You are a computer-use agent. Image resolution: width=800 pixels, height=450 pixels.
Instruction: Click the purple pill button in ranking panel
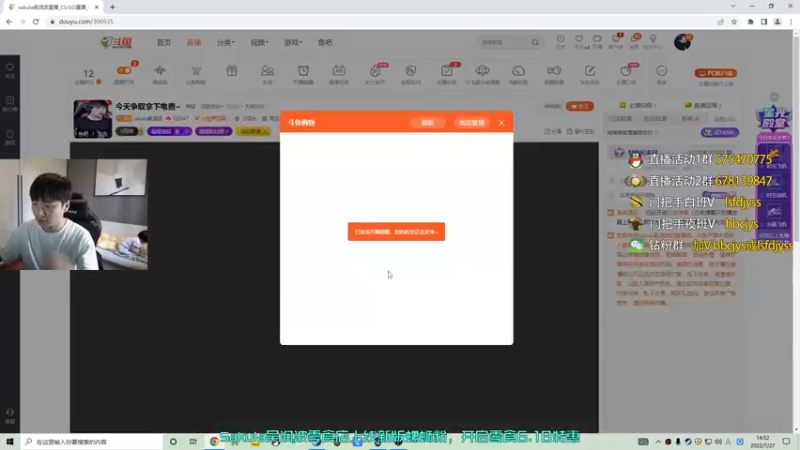click(720, 132)
